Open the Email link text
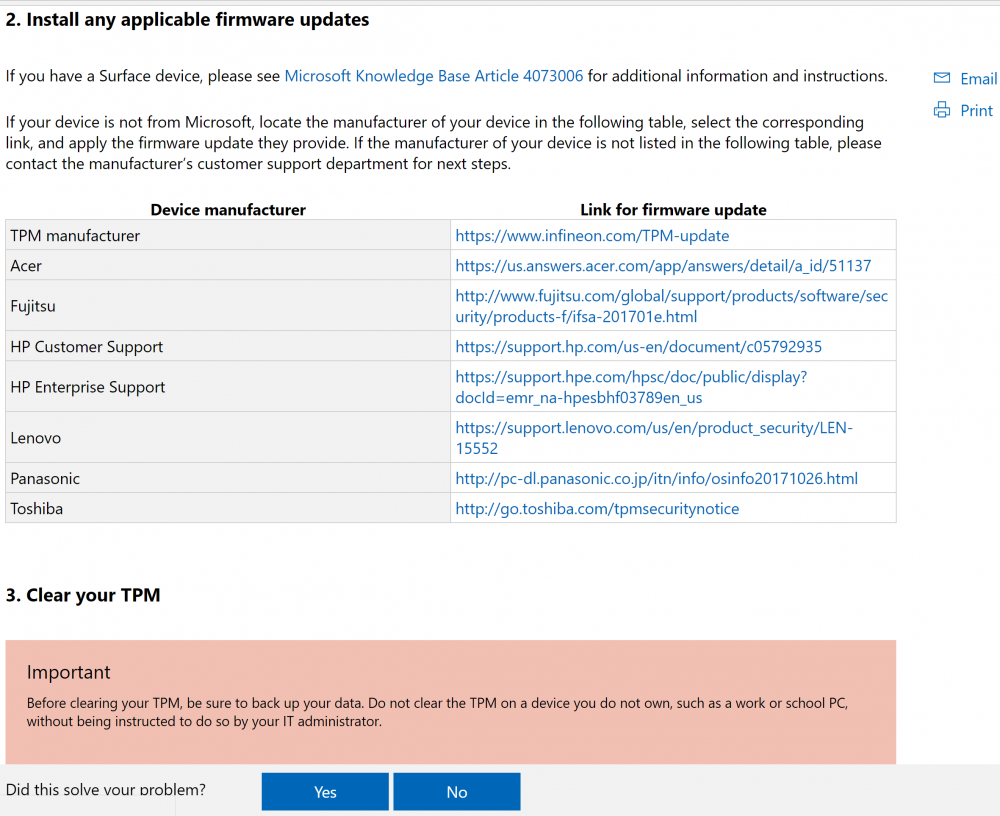1000x816 pixels. click(978, 79)
